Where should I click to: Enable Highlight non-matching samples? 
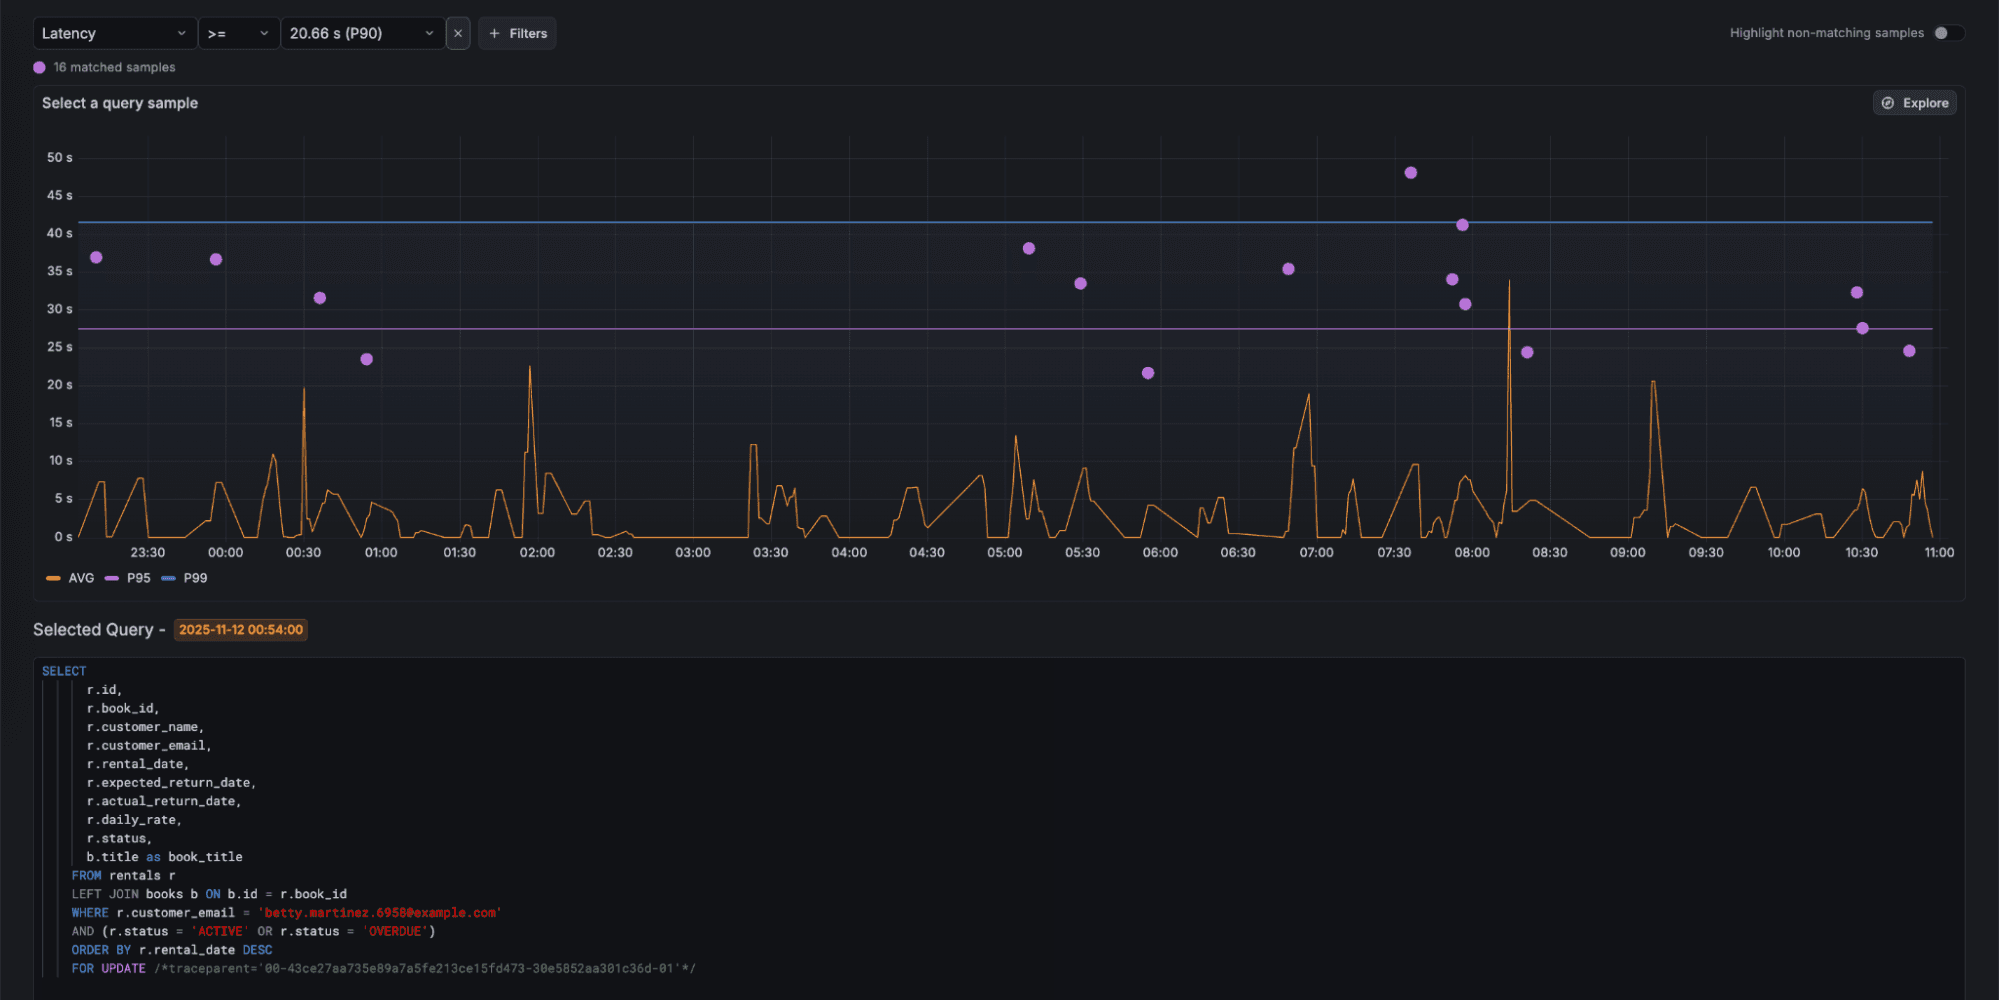click(x=1945, y=32)
